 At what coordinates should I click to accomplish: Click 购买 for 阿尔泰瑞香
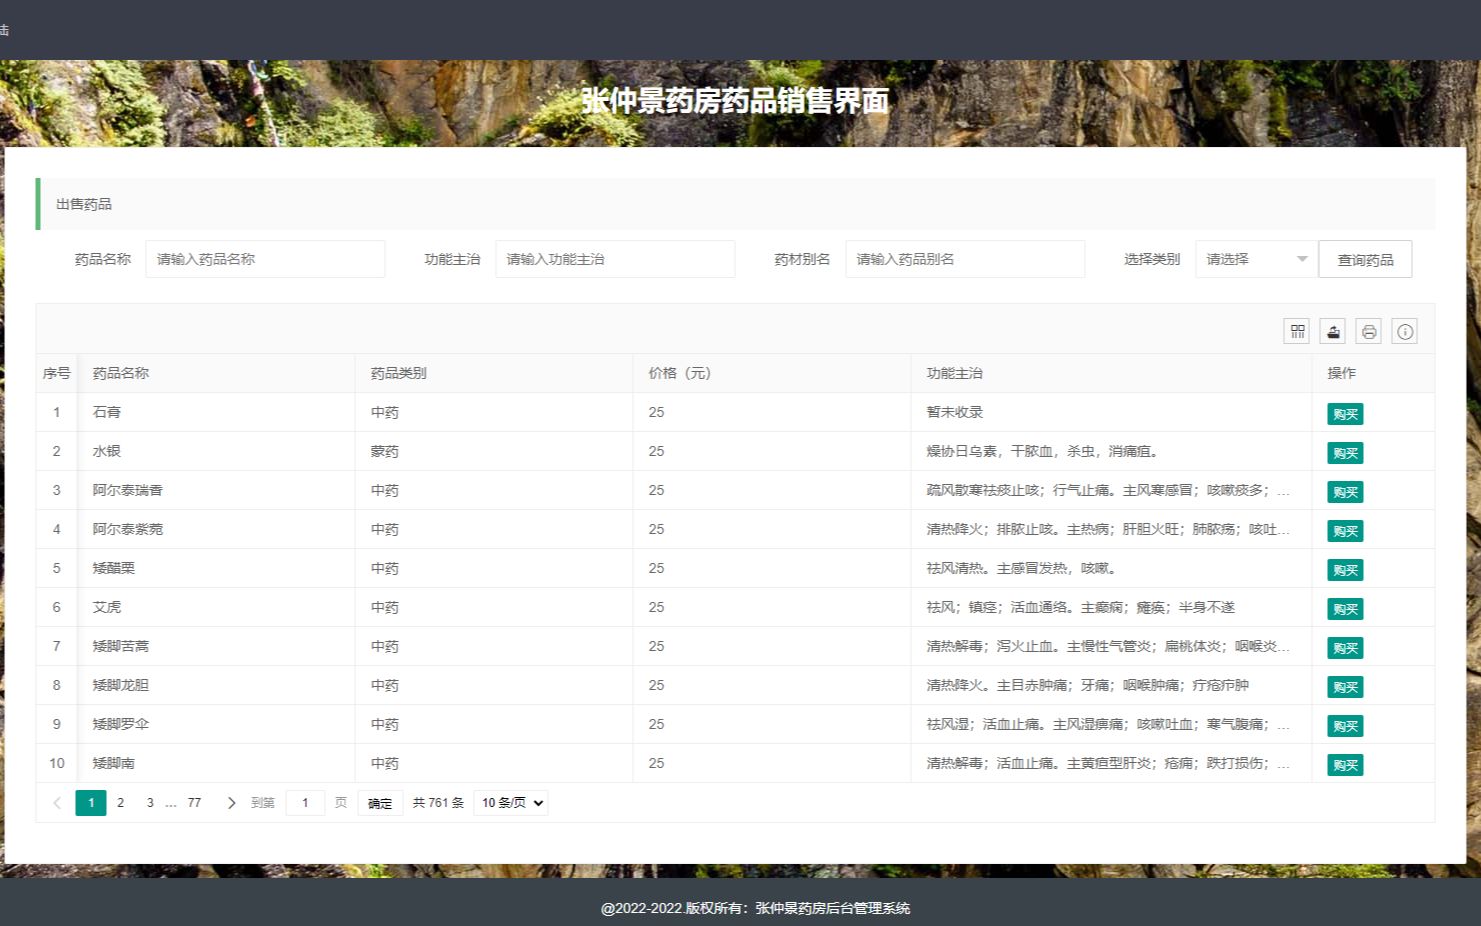[1345, 492]
